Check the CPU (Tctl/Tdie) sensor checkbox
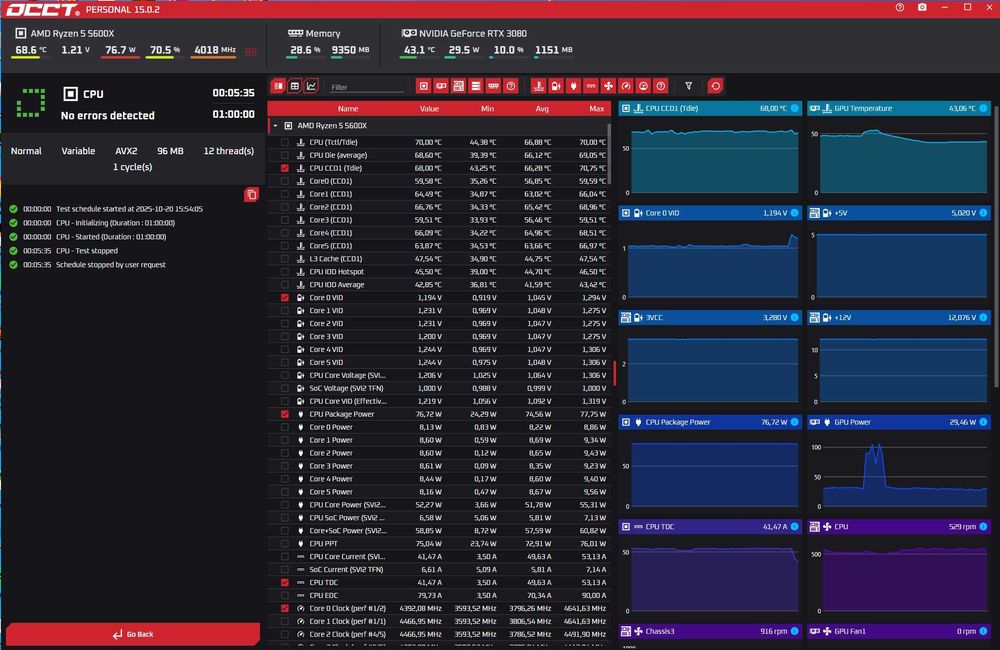 click(284, 142)
